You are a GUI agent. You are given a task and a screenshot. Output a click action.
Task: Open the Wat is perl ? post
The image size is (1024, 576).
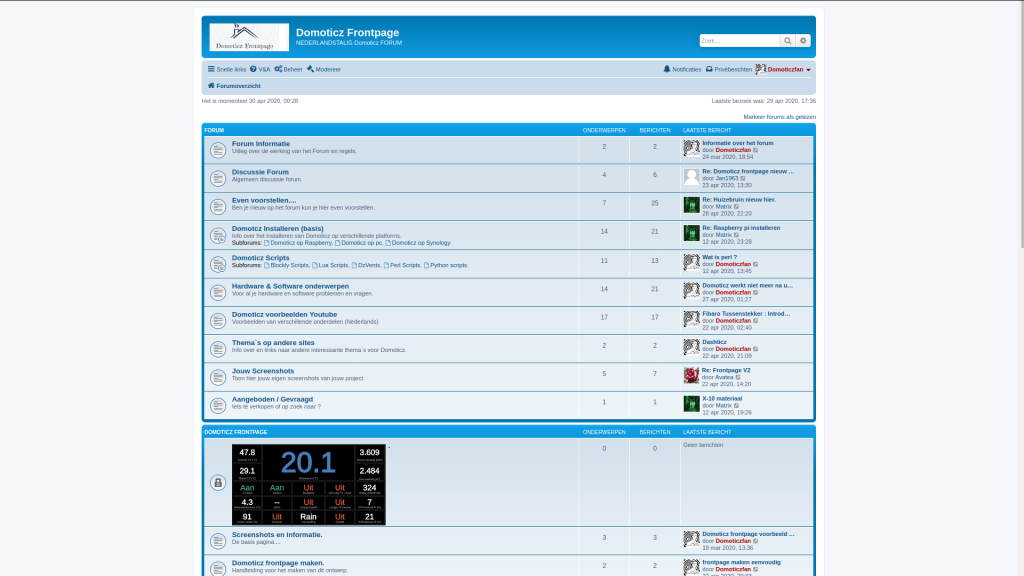click(x=719, y=257)
